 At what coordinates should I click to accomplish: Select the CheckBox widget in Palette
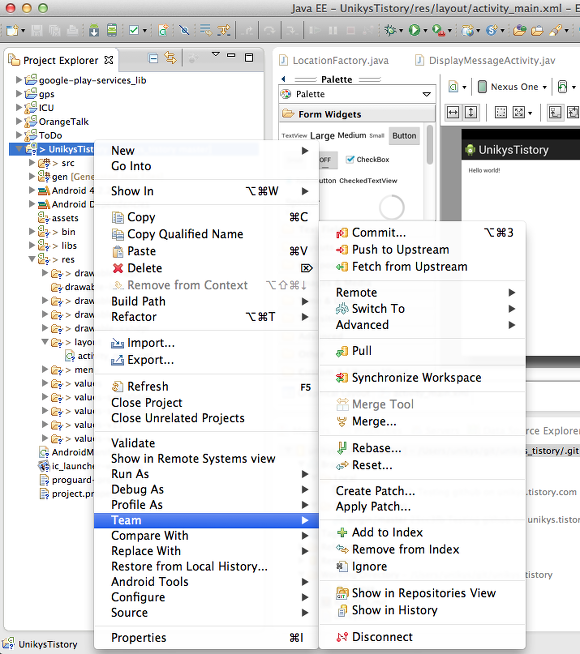point(367,159)
